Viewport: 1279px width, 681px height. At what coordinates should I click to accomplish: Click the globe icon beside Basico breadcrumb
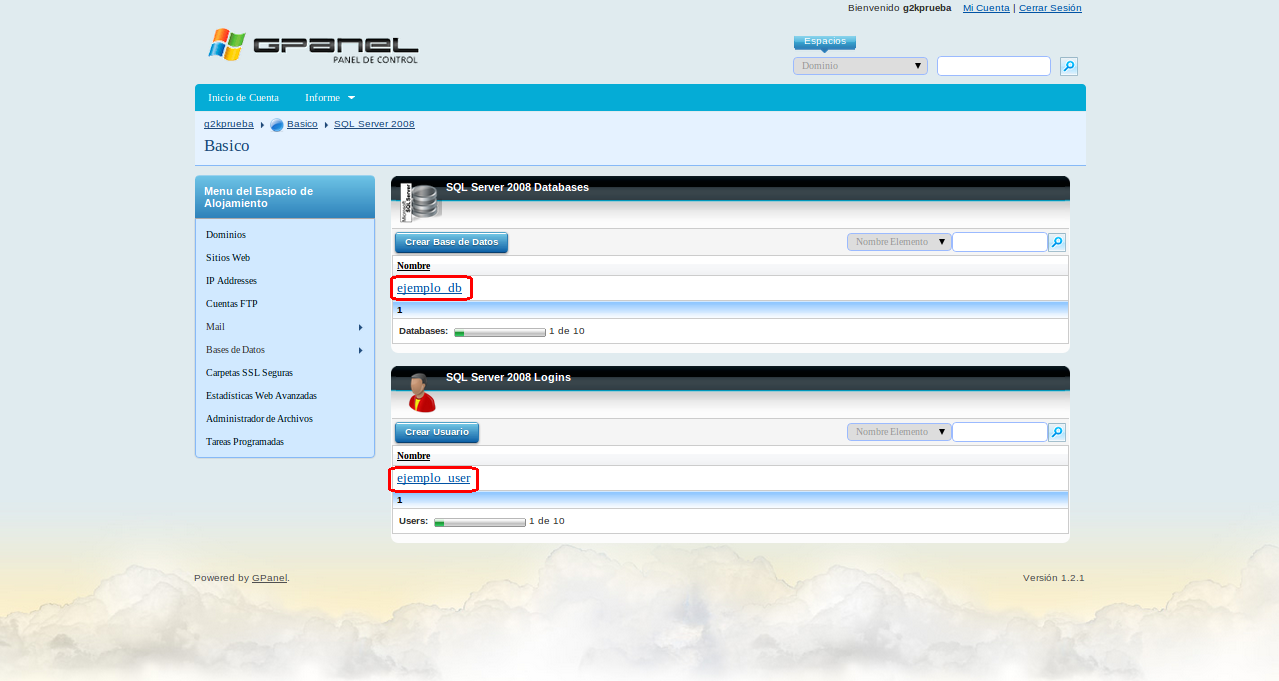277,125
